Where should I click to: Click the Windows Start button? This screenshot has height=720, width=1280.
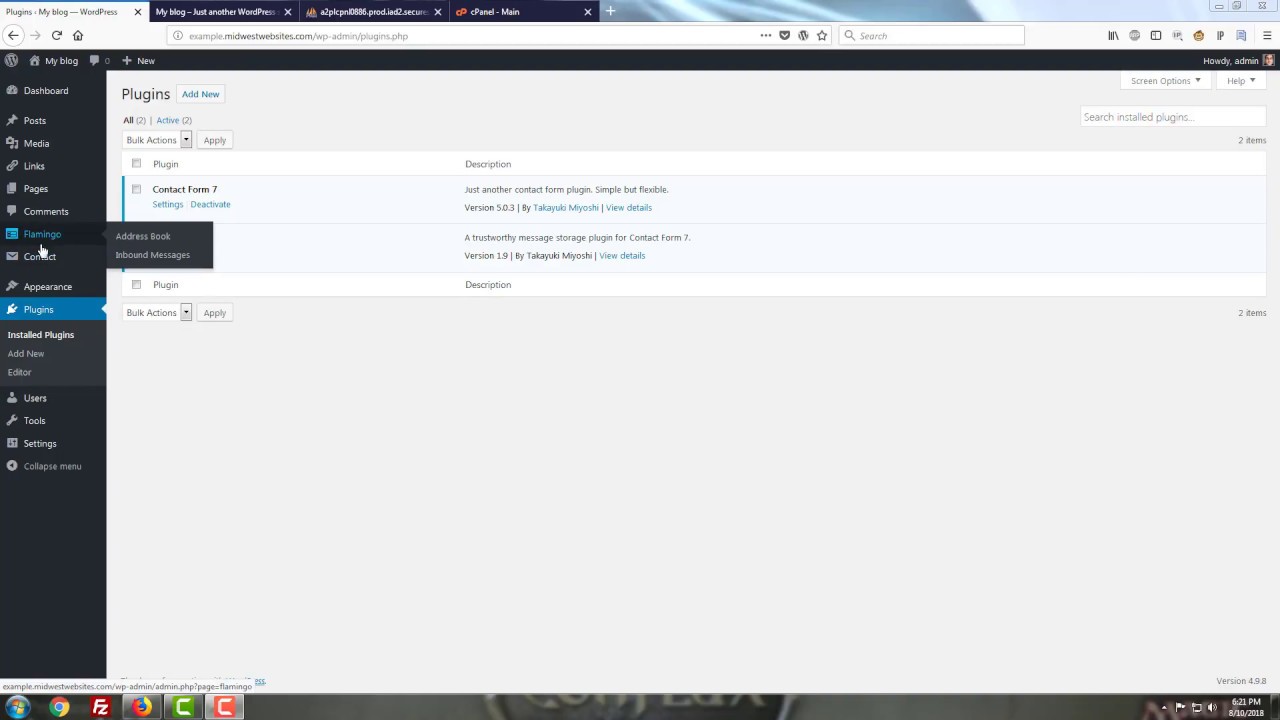18,708
